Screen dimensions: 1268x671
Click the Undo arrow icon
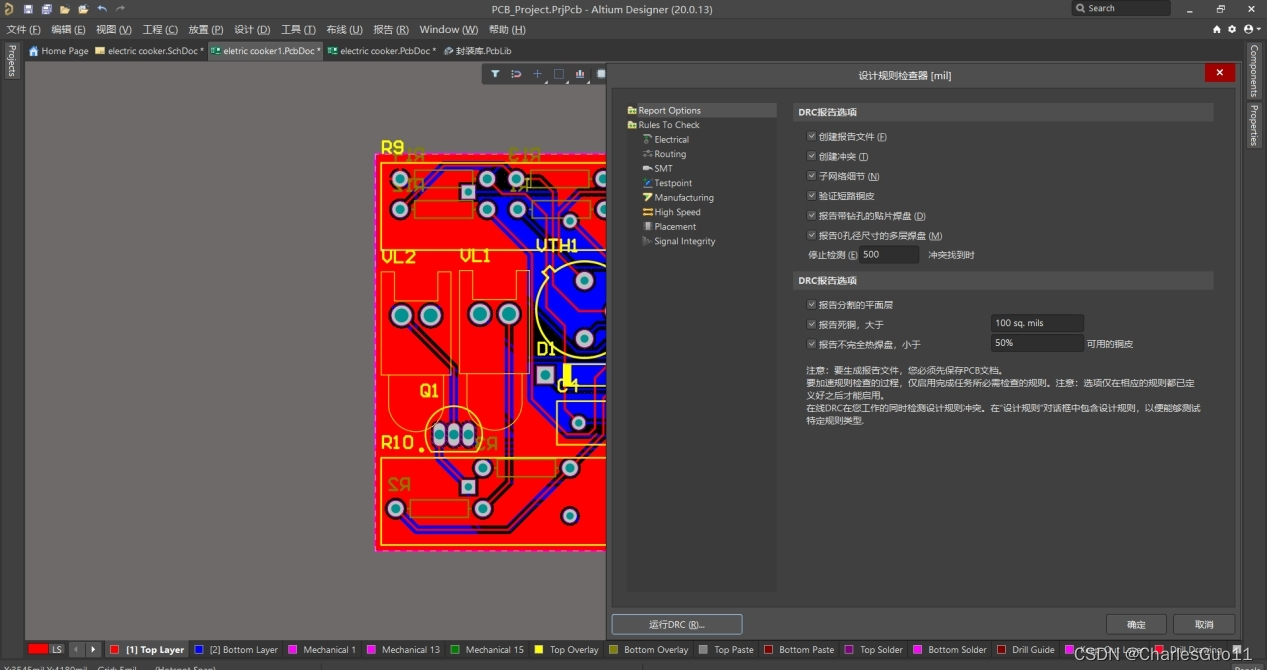tap(101, 9)
